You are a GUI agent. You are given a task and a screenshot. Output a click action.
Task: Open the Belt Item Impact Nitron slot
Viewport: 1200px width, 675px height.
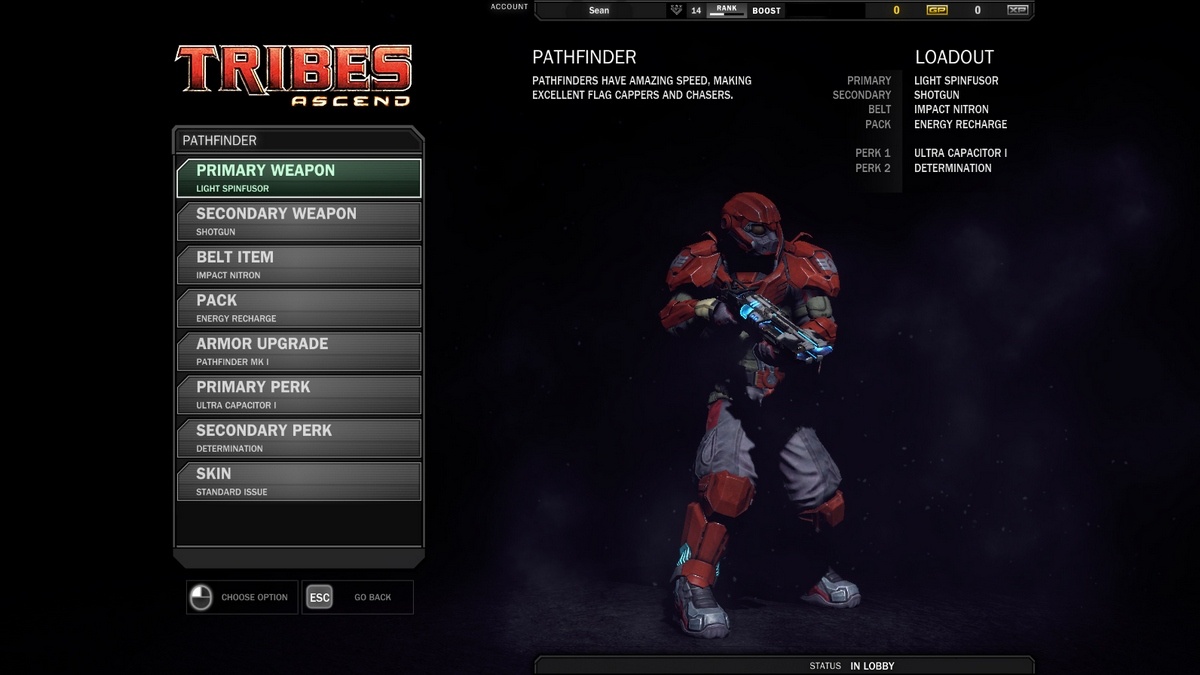[299, 264]
